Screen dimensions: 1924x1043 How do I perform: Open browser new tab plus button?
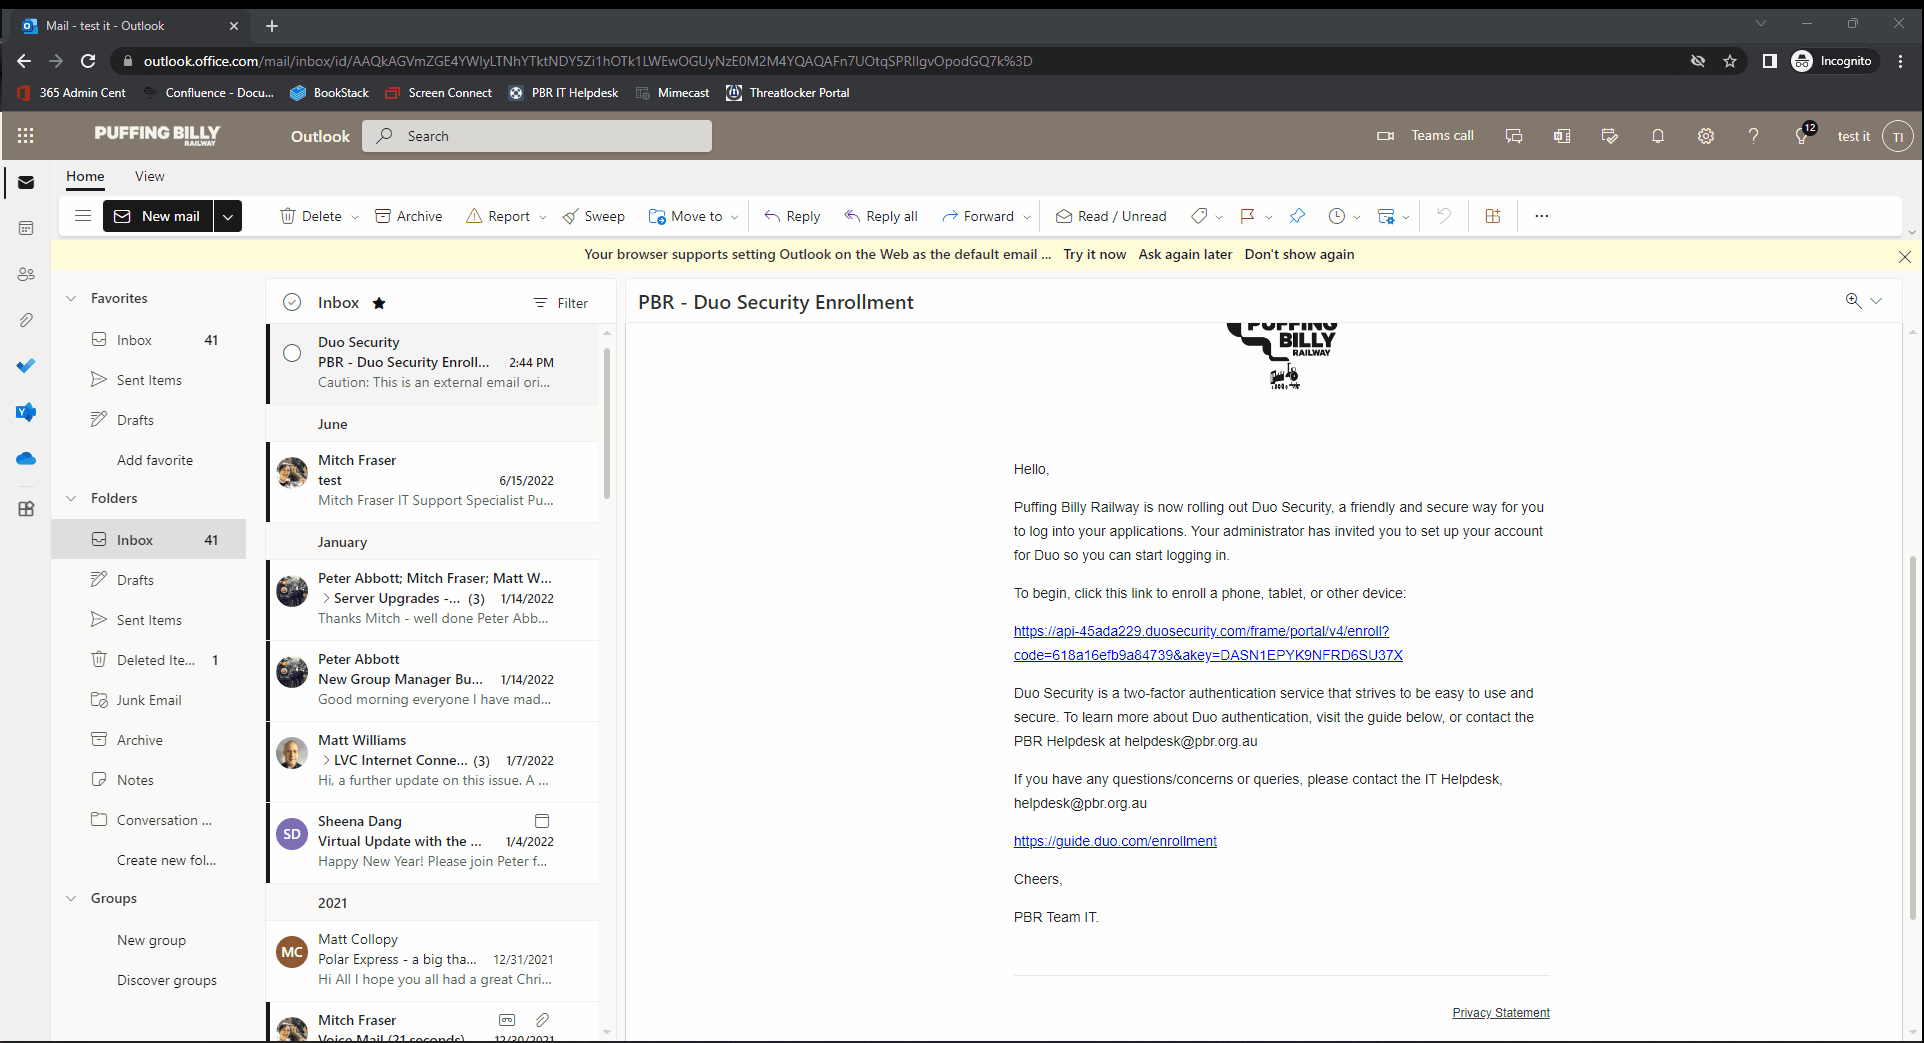click(x=272, y=26)
